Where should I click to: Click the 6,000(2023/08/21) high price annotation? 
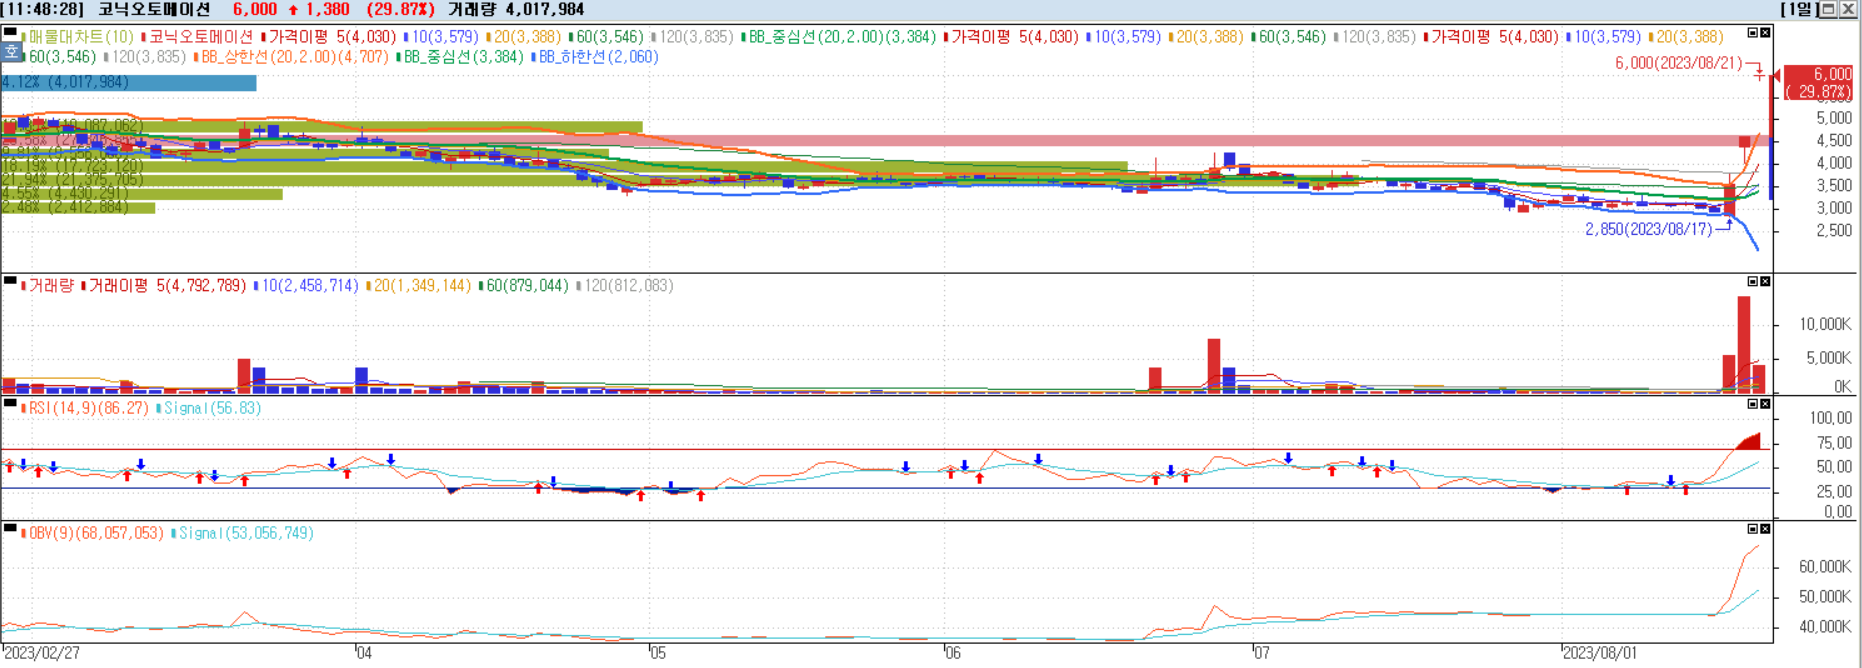(1678, 63)
